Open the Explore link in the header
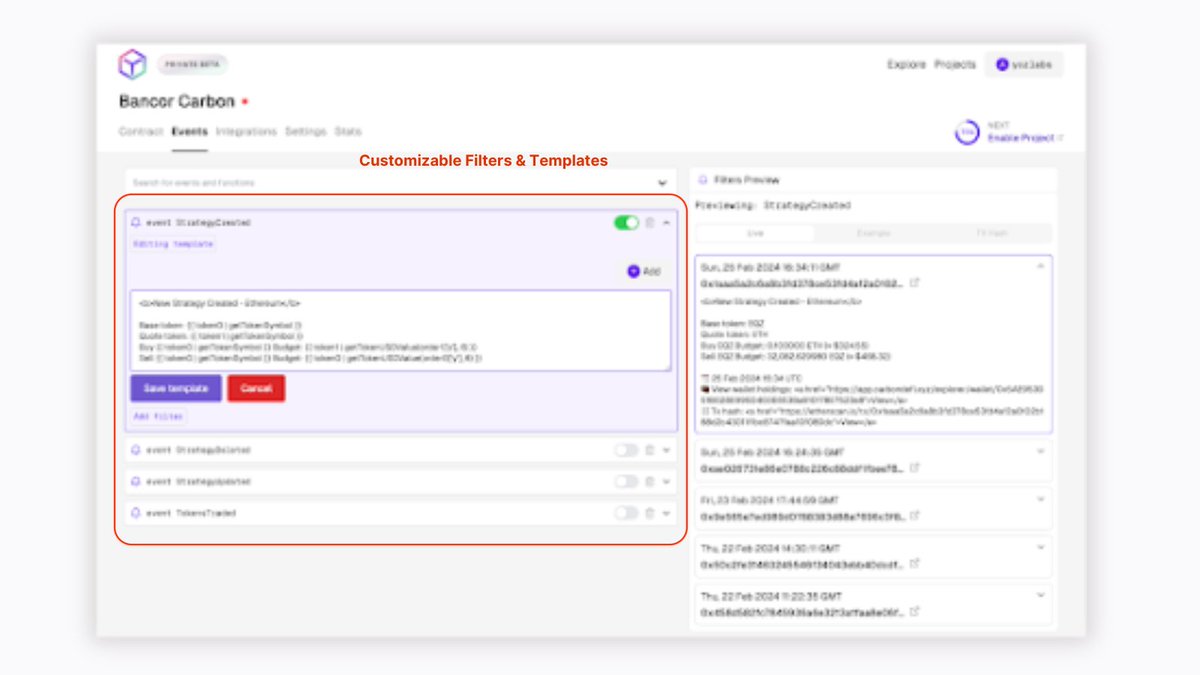Viewport: 1200px width, 675px height. click(x=906, y=64)
